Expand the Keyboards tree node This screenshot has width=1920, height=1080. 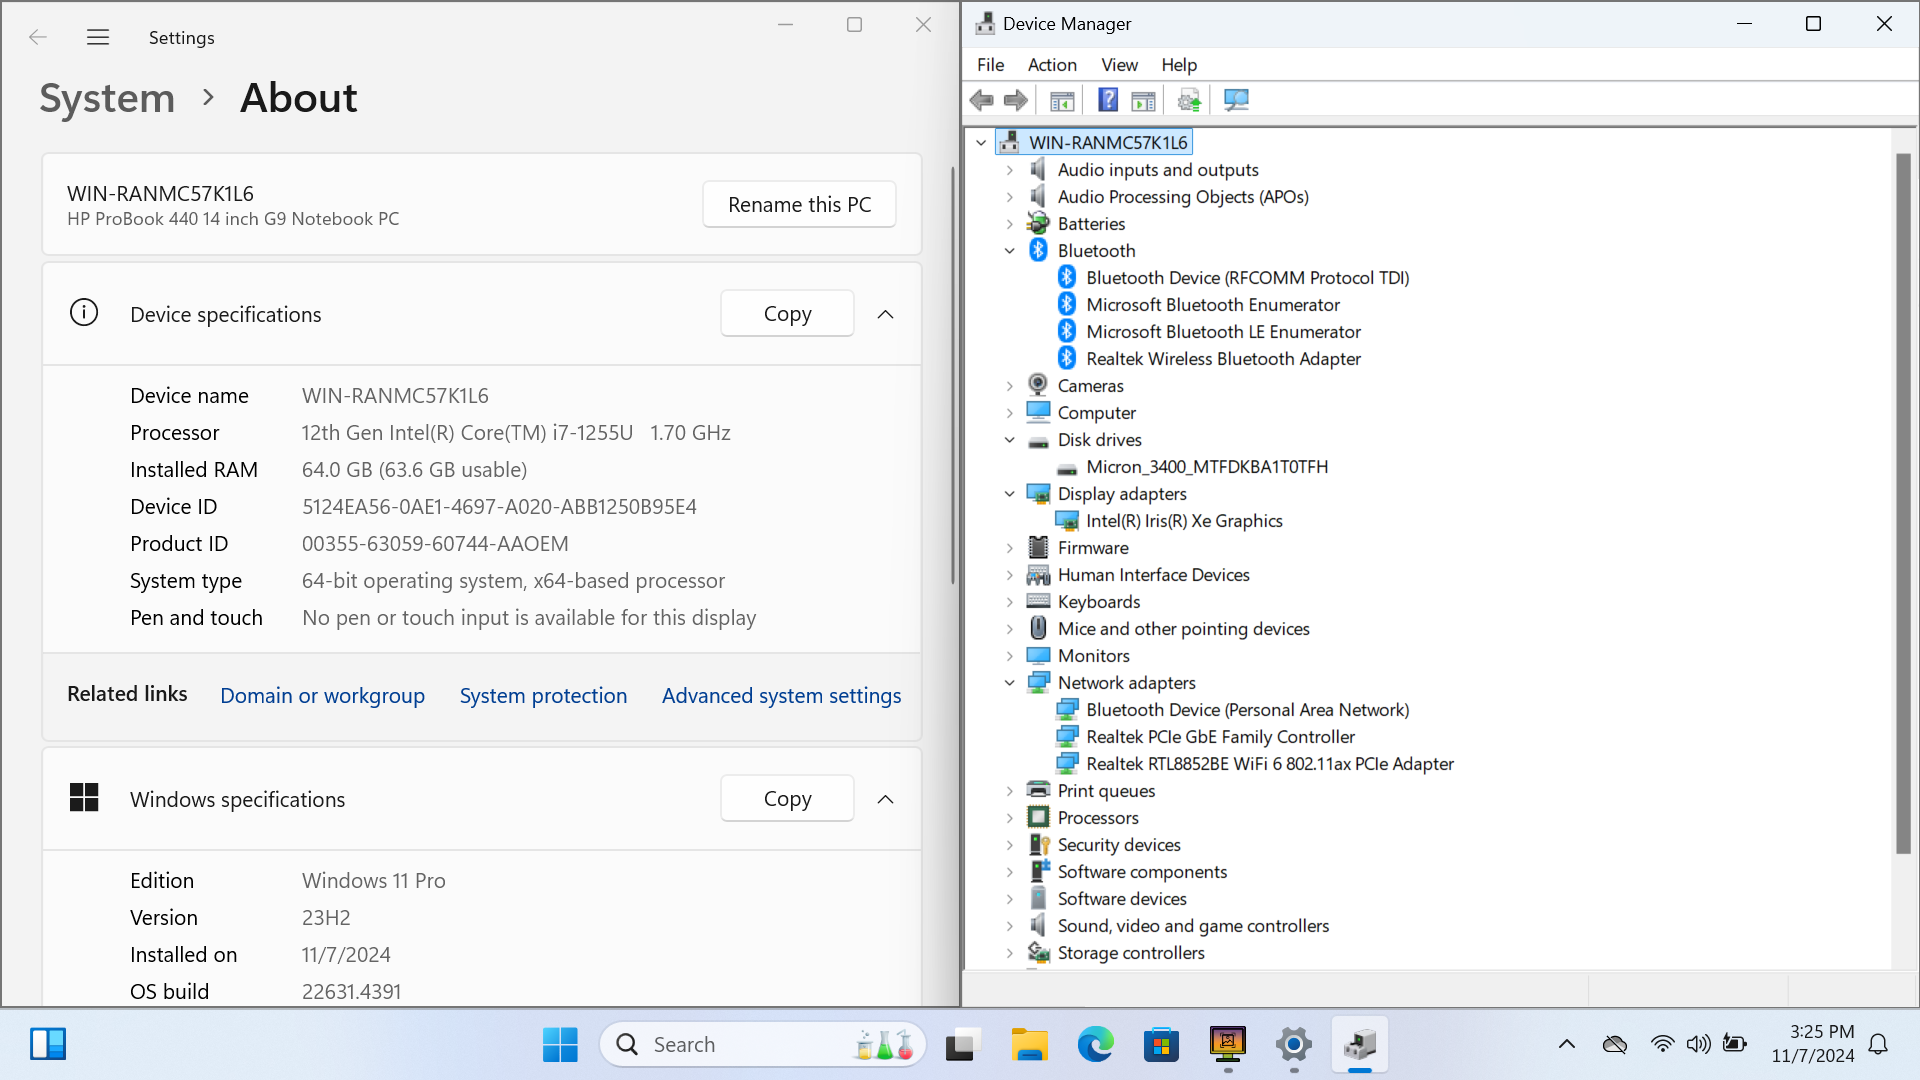(x=1009, y=601)
